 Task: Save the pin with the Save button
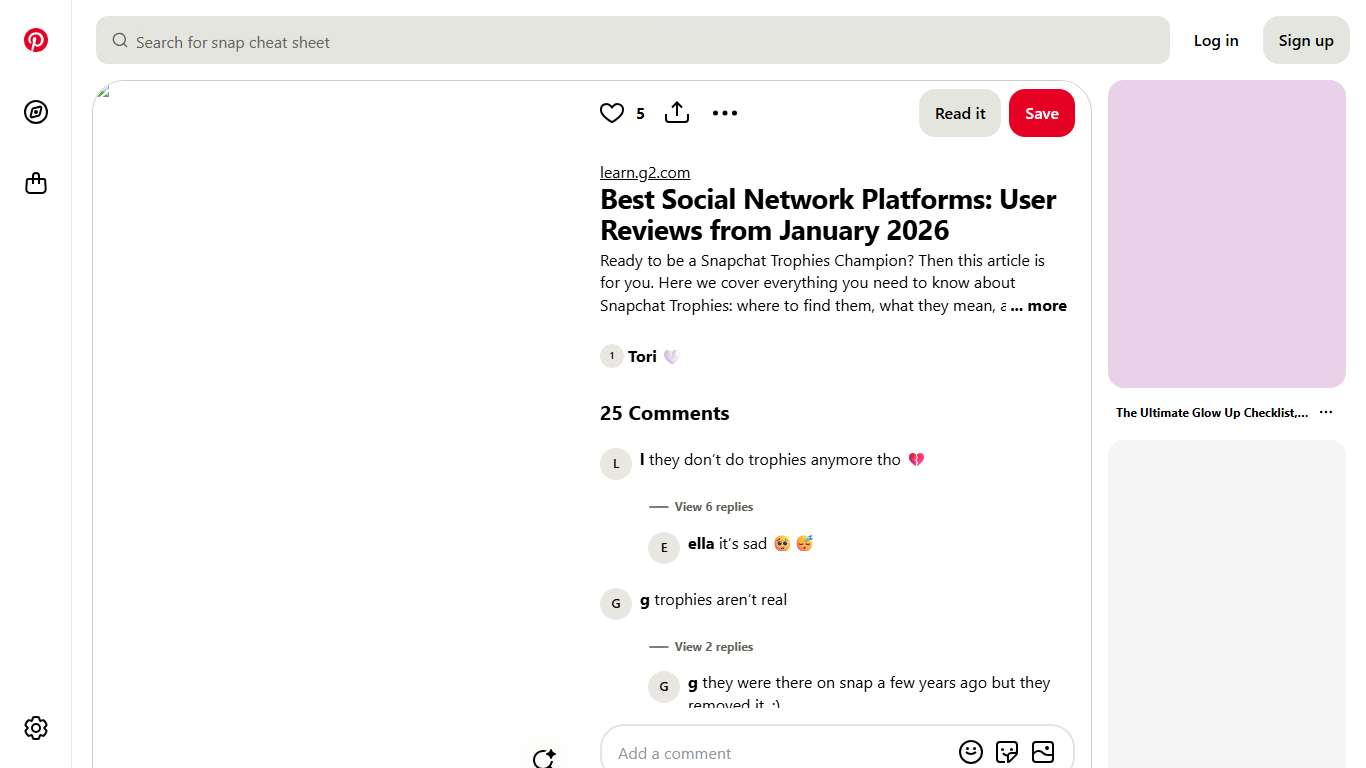click(x=1041, y=113)
